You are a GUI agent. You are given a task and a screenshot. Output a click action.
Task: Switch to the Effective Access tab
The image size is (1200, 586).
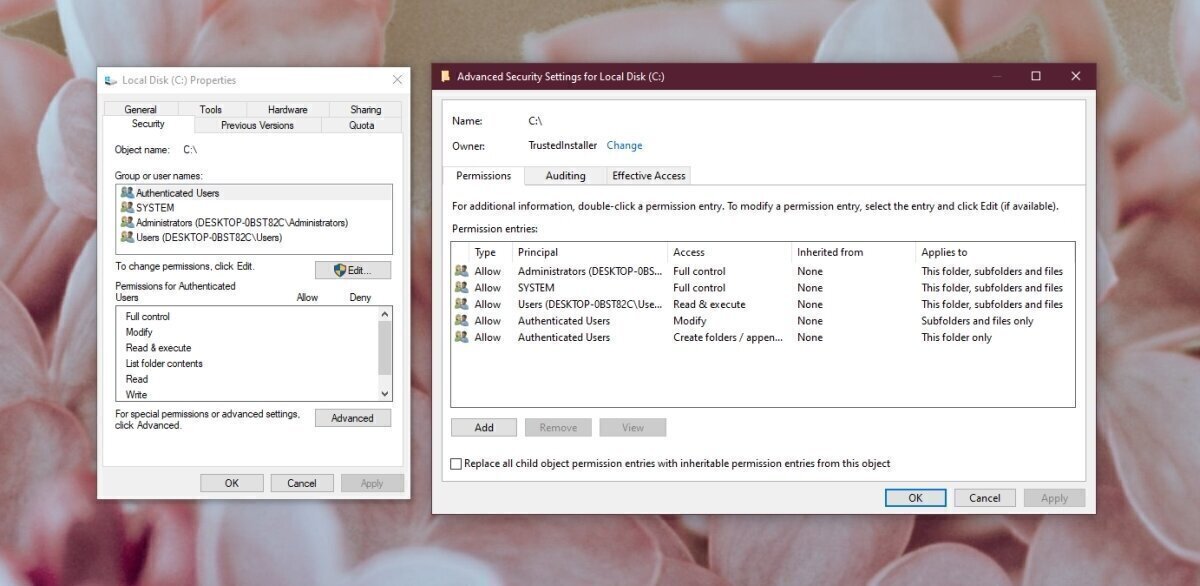pos(648,175)
